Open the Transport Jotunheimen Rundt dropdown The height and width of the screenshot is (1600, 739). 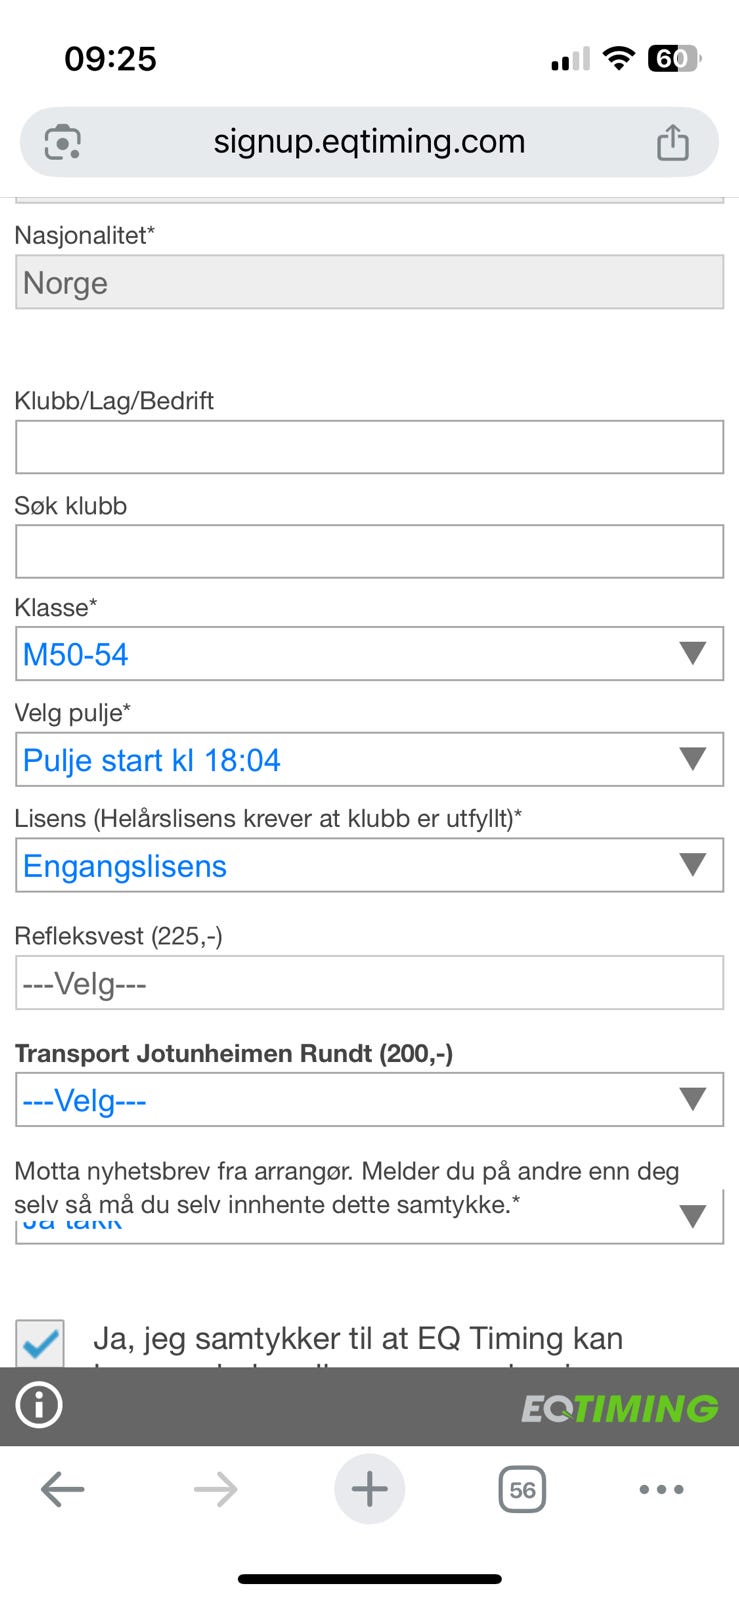click(x=369, y=1100)
